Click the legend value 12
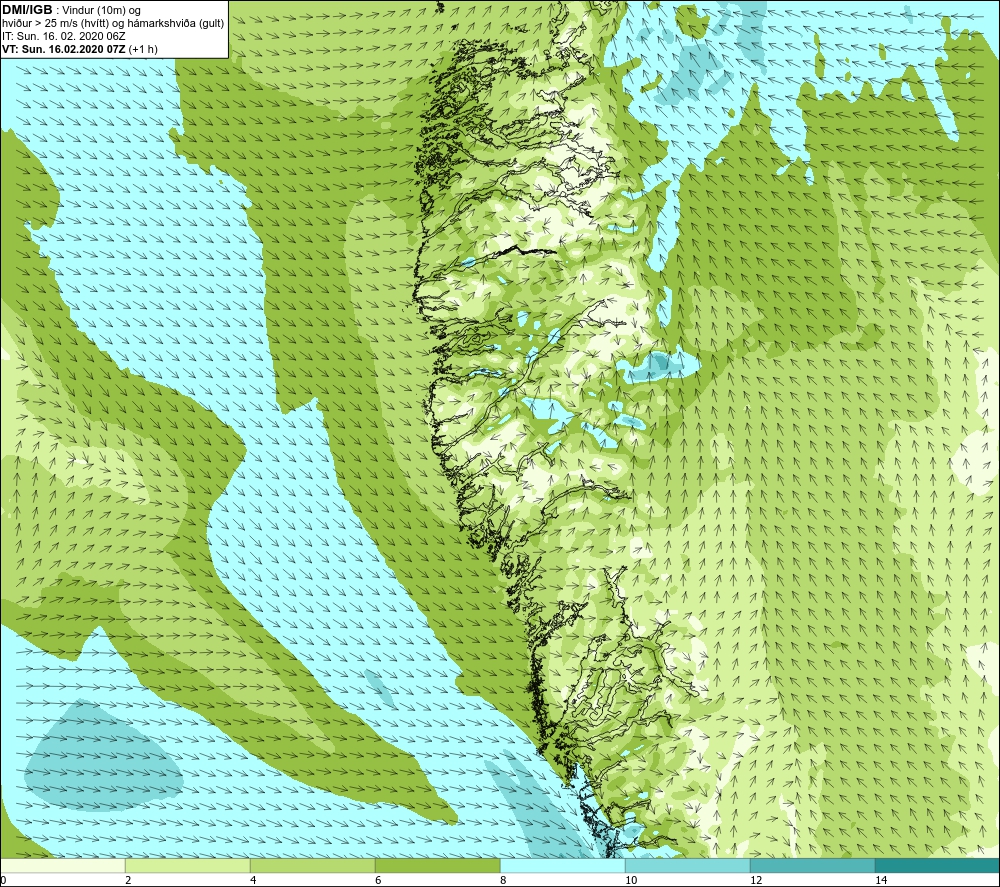Viewport: 1000px width, 887px height. (x=756, y=880)
